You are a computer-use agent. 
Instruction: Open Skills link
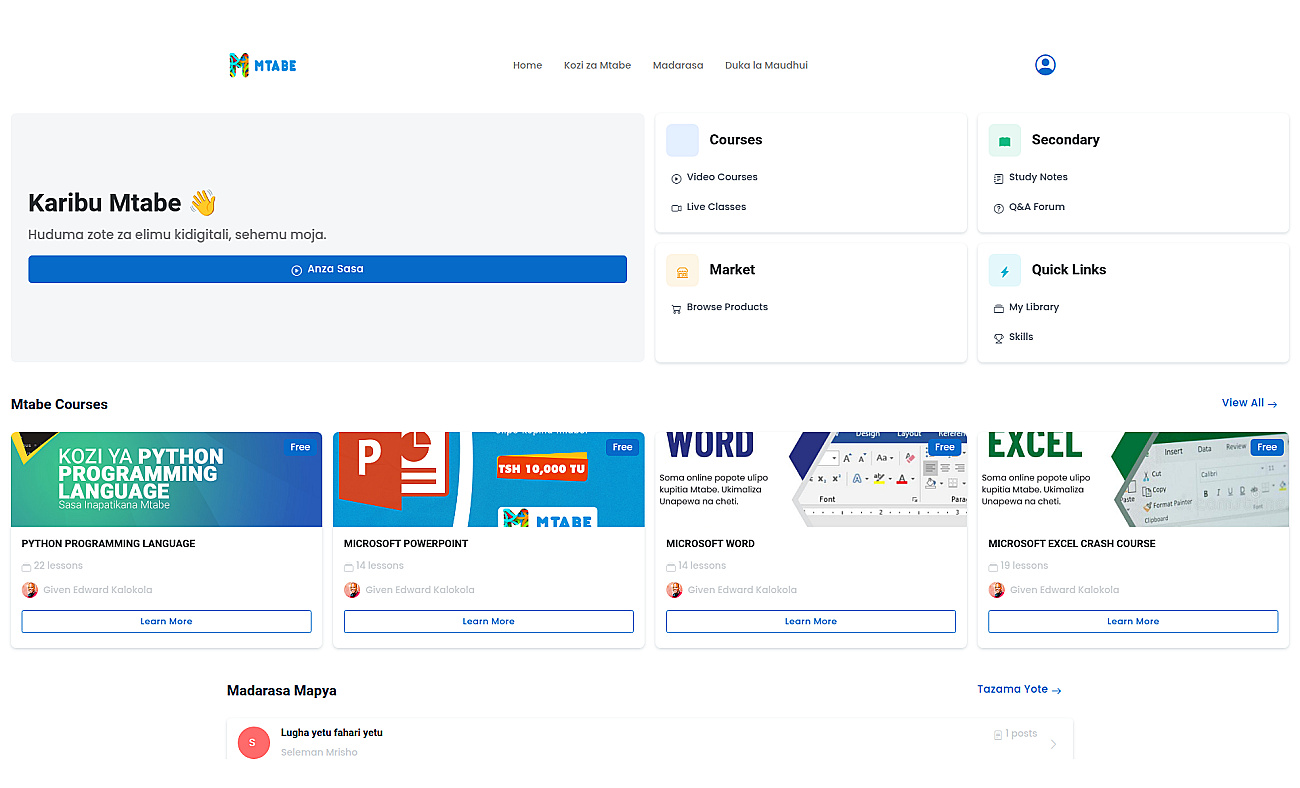(1021, 337)
